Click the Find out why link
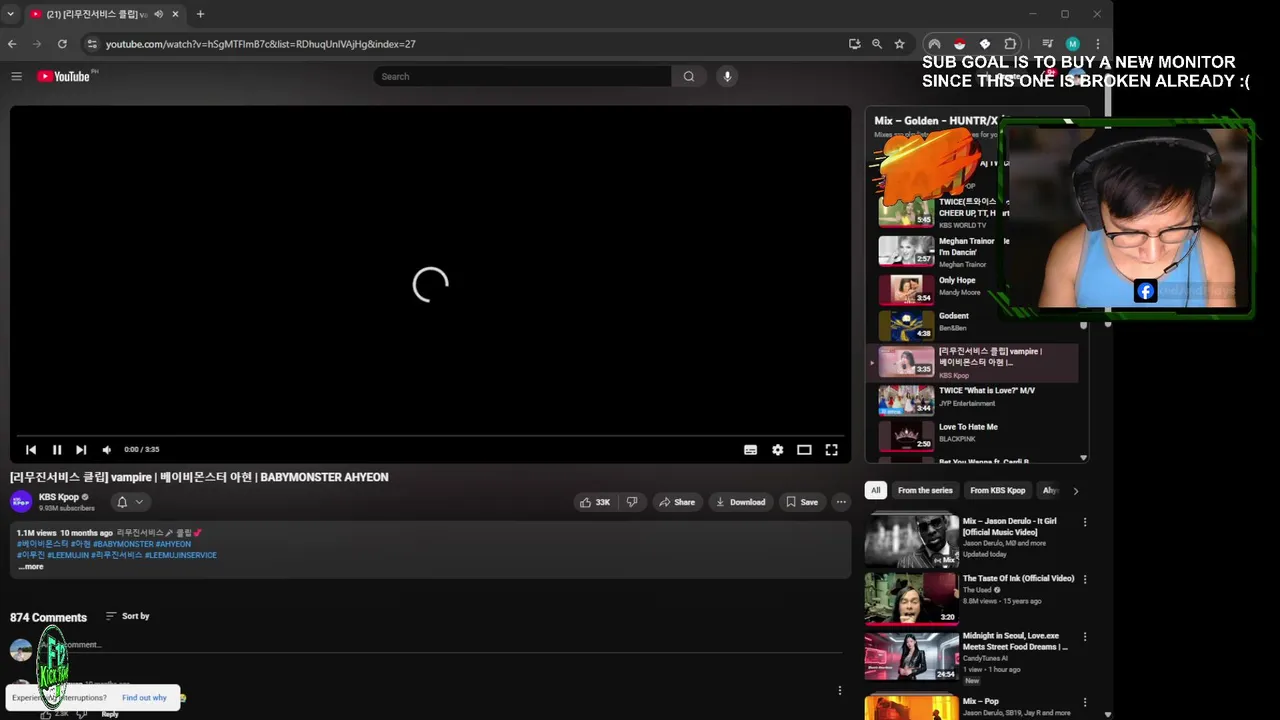Image resolution: width=1280 pixels, height=720 pixels. pos(144,698)
